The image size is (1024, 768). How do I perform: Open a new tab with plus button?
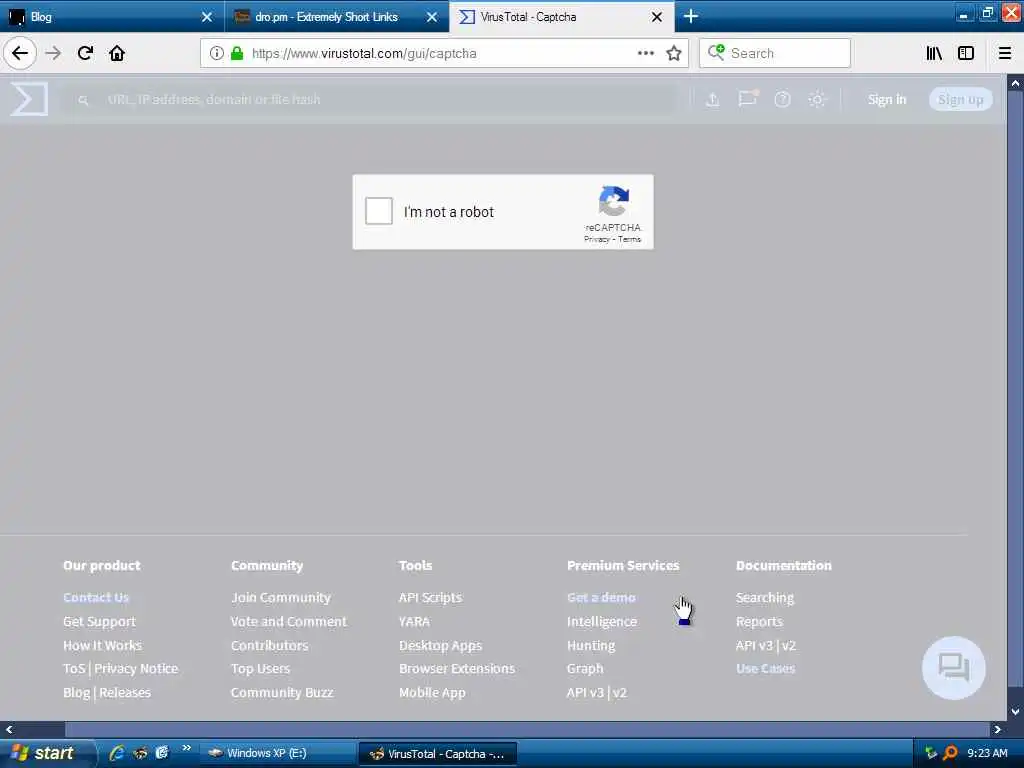coord(691,16)
